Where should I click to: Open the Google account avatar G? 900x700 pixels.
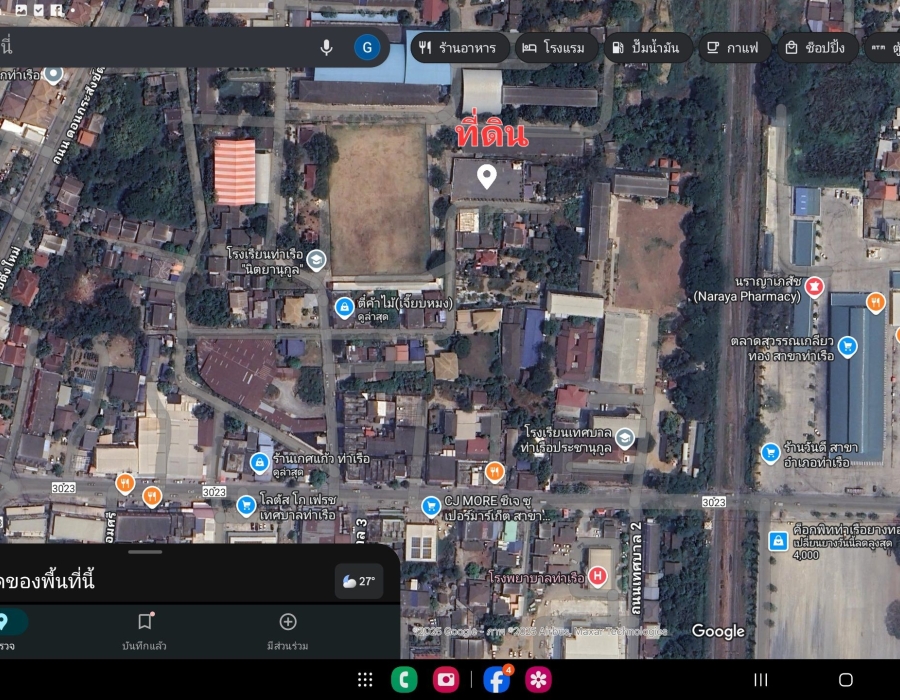point(367,47)
